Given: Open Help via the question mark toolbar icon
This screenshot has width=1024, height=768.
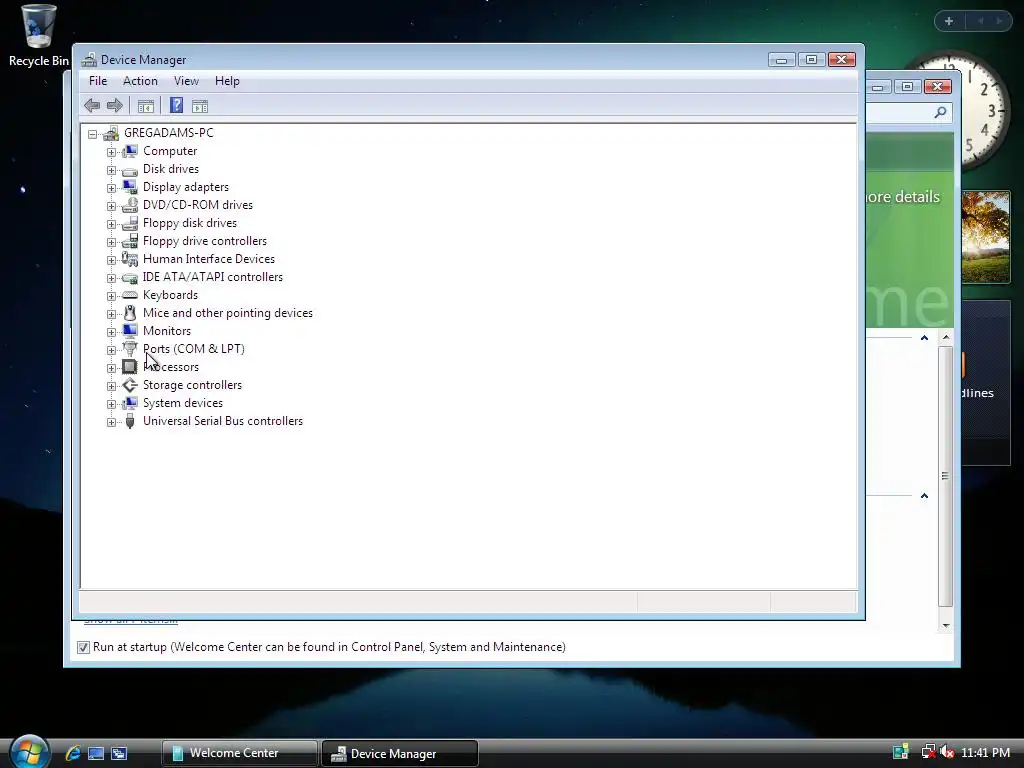Looking at the screenshot, I should [176, 105].
